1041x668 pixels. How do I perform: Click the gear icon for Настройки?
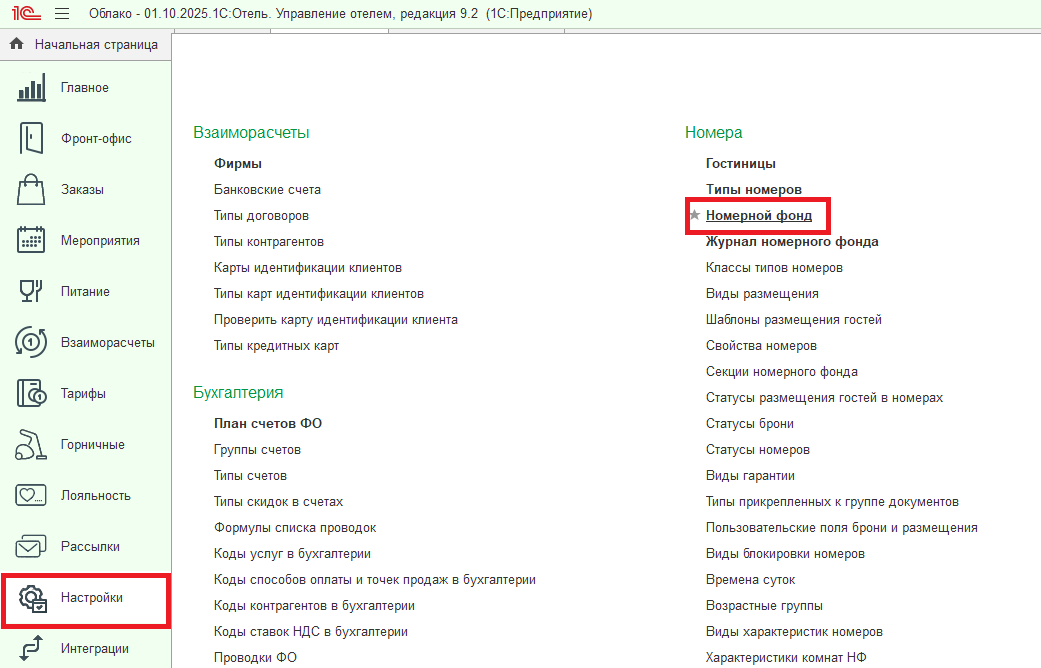pos(33,598)
